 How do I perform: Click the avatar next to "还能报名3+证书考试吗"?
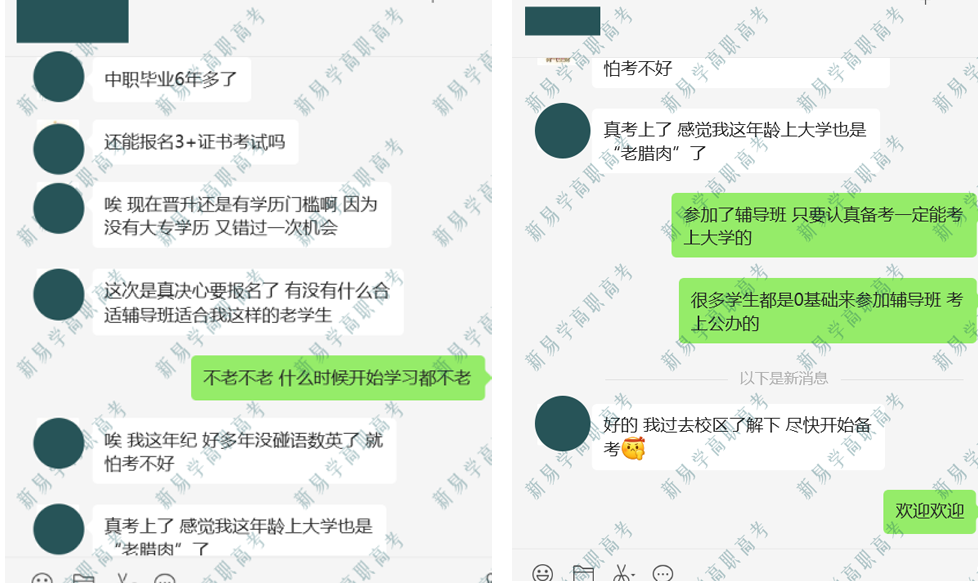point(59,148)
